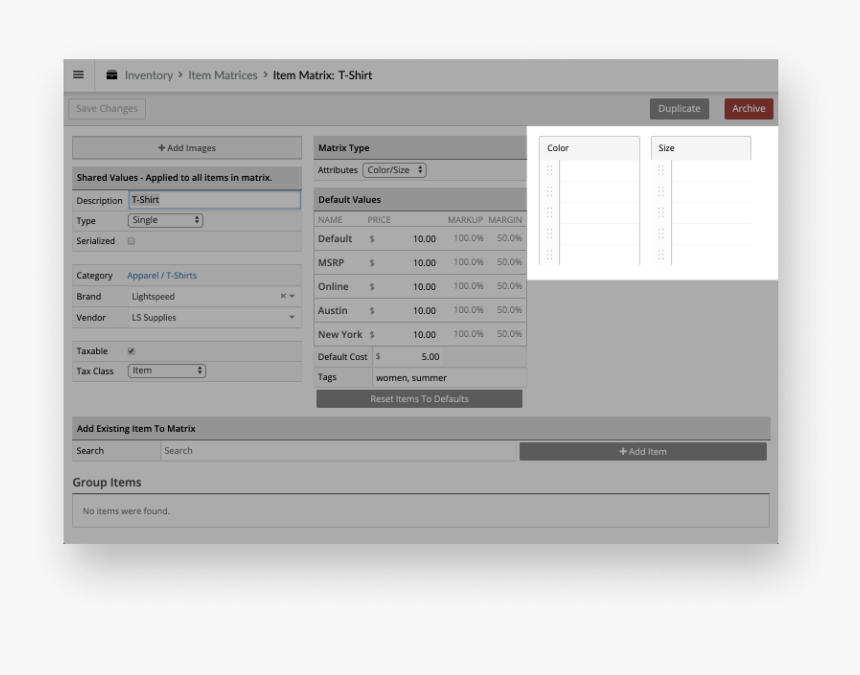Click the red Archive button
This screenshot has height=675, width=860.
click(749, 109)
